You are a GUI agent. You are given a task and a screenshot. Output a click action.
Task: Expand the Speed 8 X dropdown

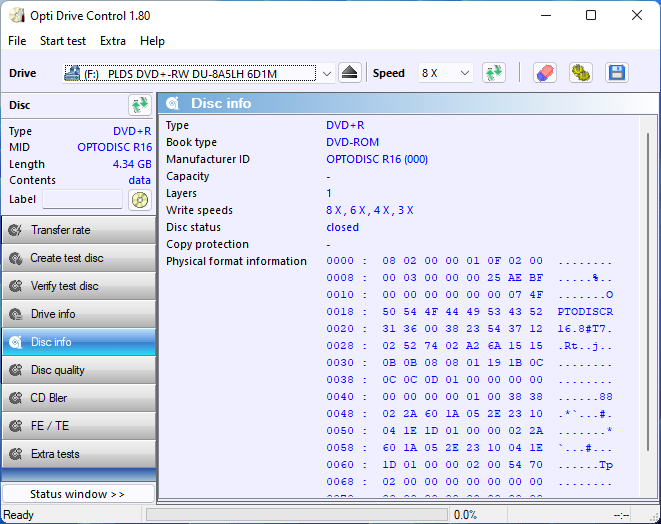point(465,73)
